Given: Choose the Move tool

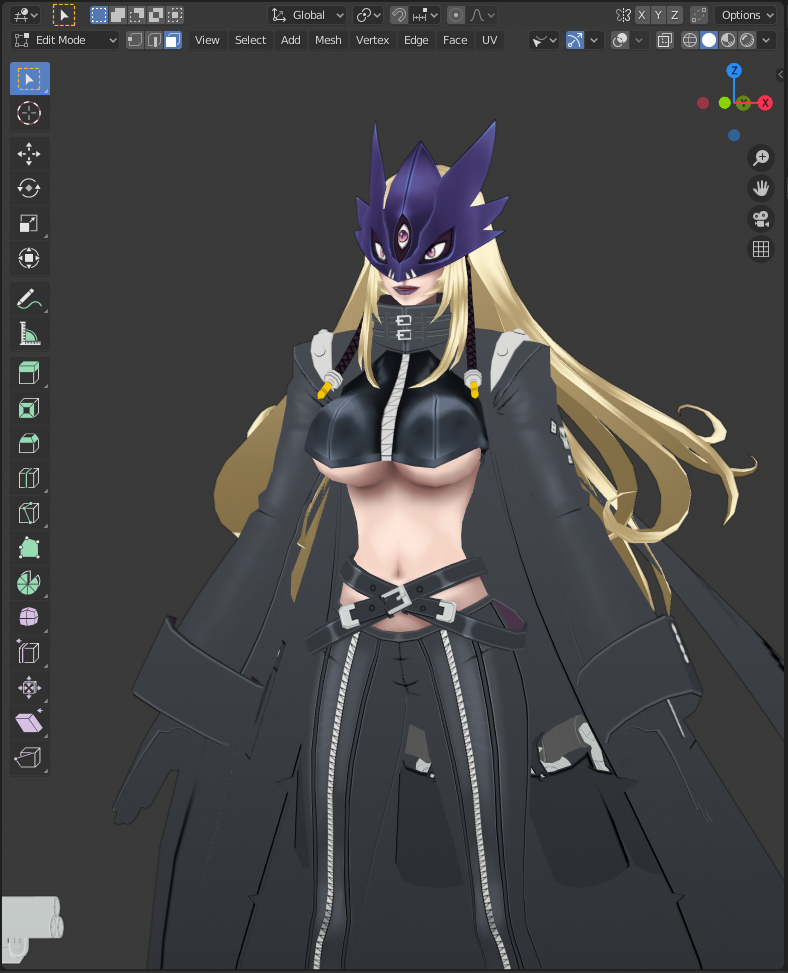Looking at the screenshot, I should click(x=29, y=154).
